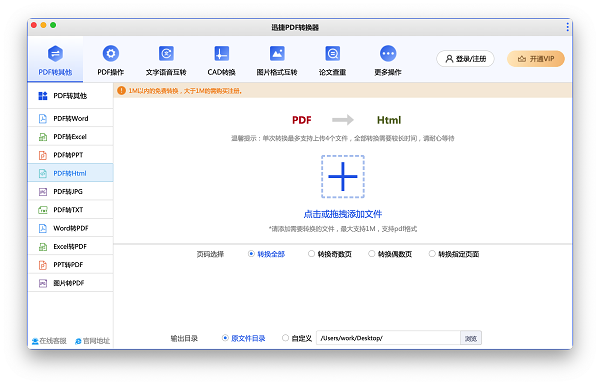Choose PDF转JPG in sidebar
Viewport: 600px width, 385px height.
(70, 192)
